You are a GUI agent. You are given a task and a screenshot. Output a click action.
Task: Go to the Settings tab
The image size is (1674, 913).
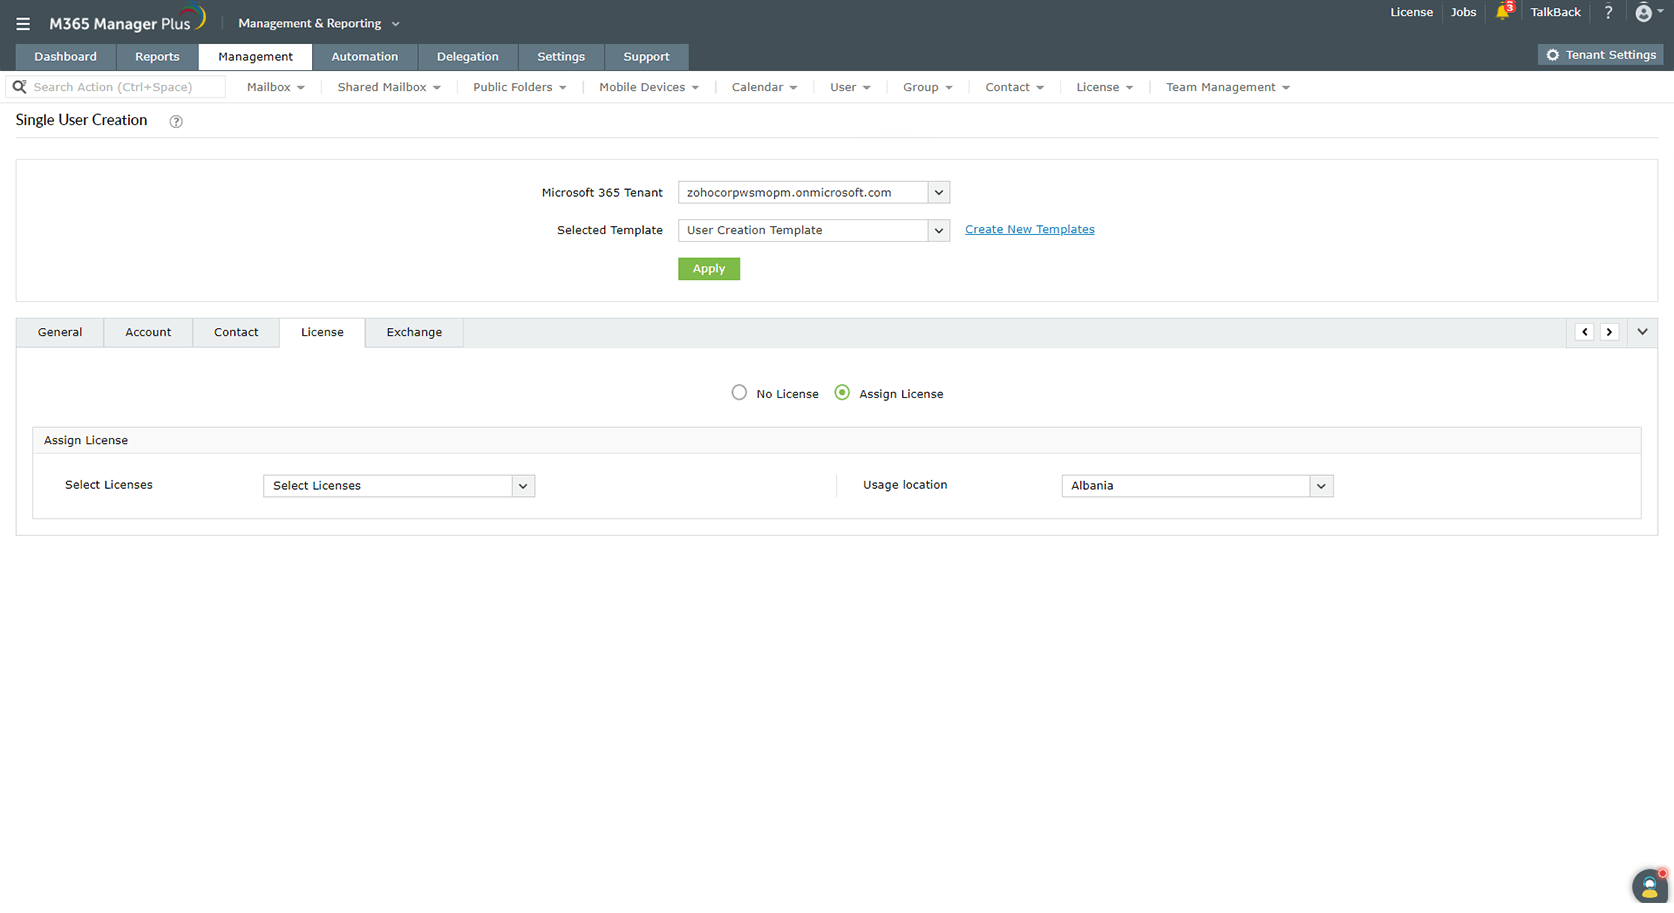tap(561, 57)
